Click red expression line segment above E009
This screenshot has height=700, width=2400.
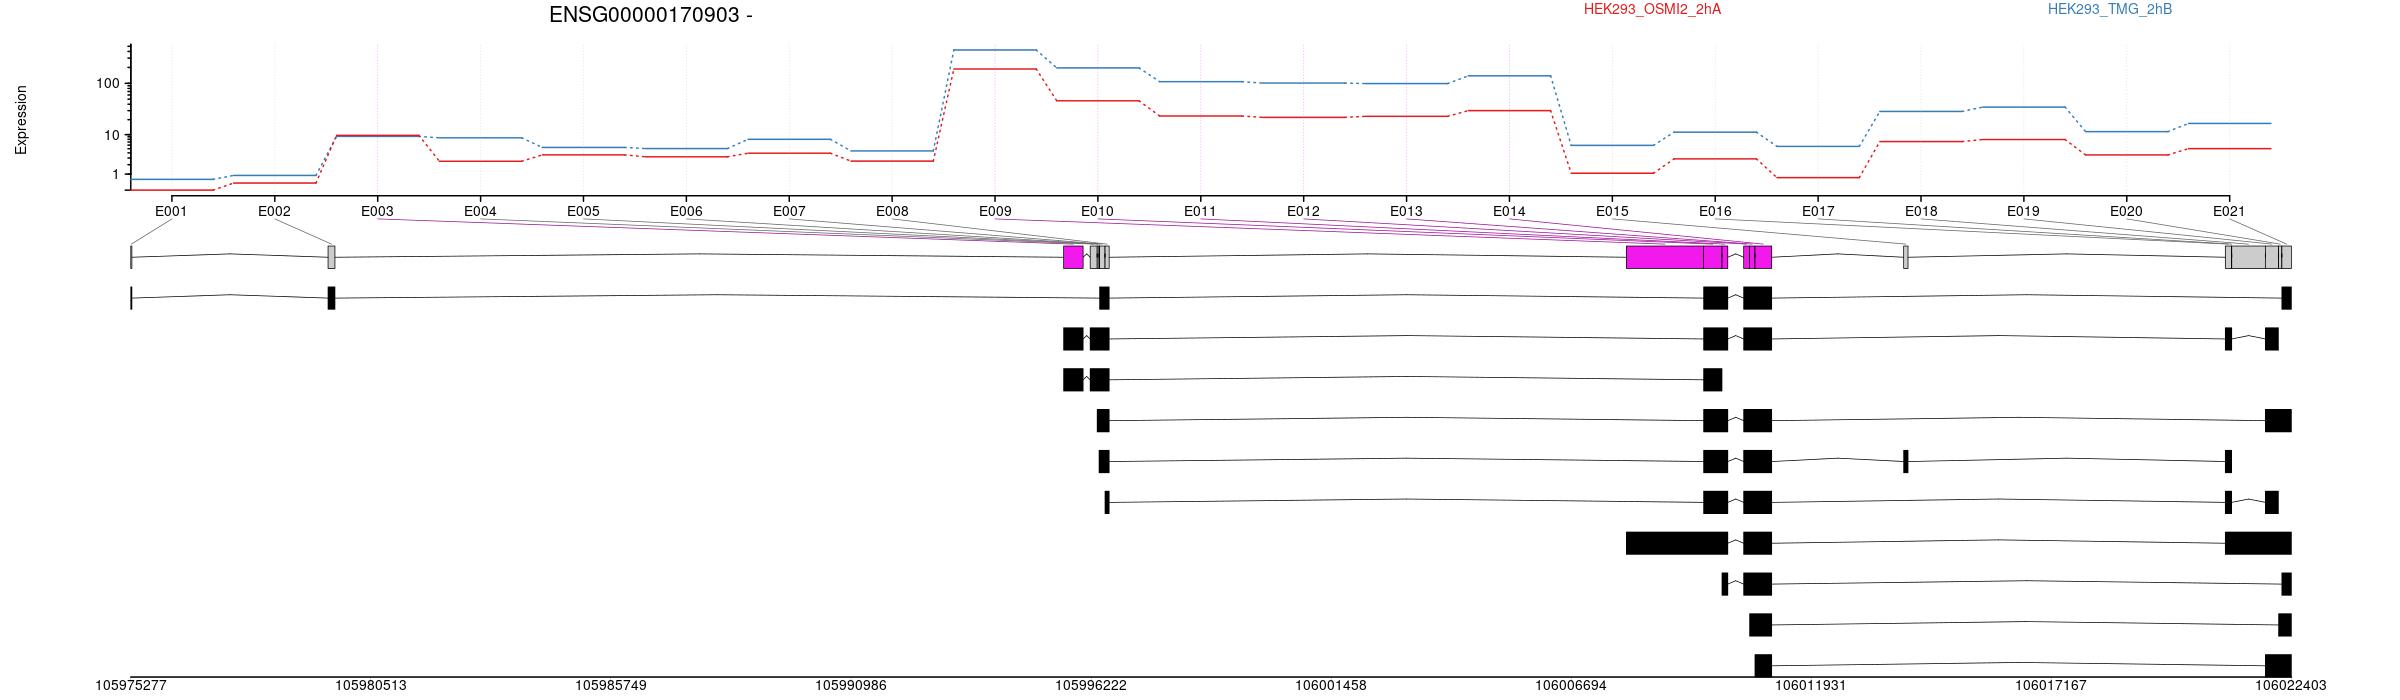995,69
